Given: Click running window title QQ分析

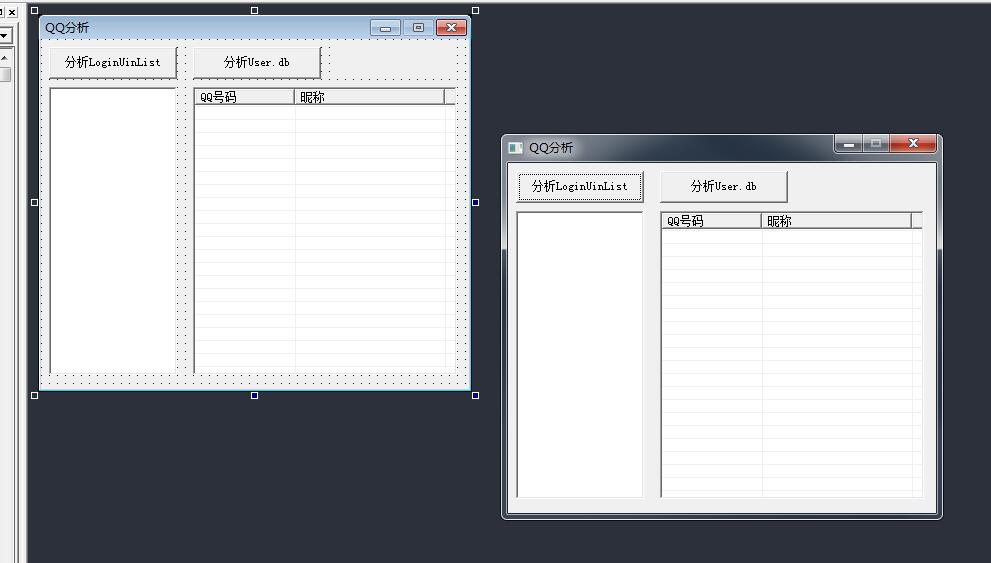Looking at the screenshot, I should tap(551, 148).
